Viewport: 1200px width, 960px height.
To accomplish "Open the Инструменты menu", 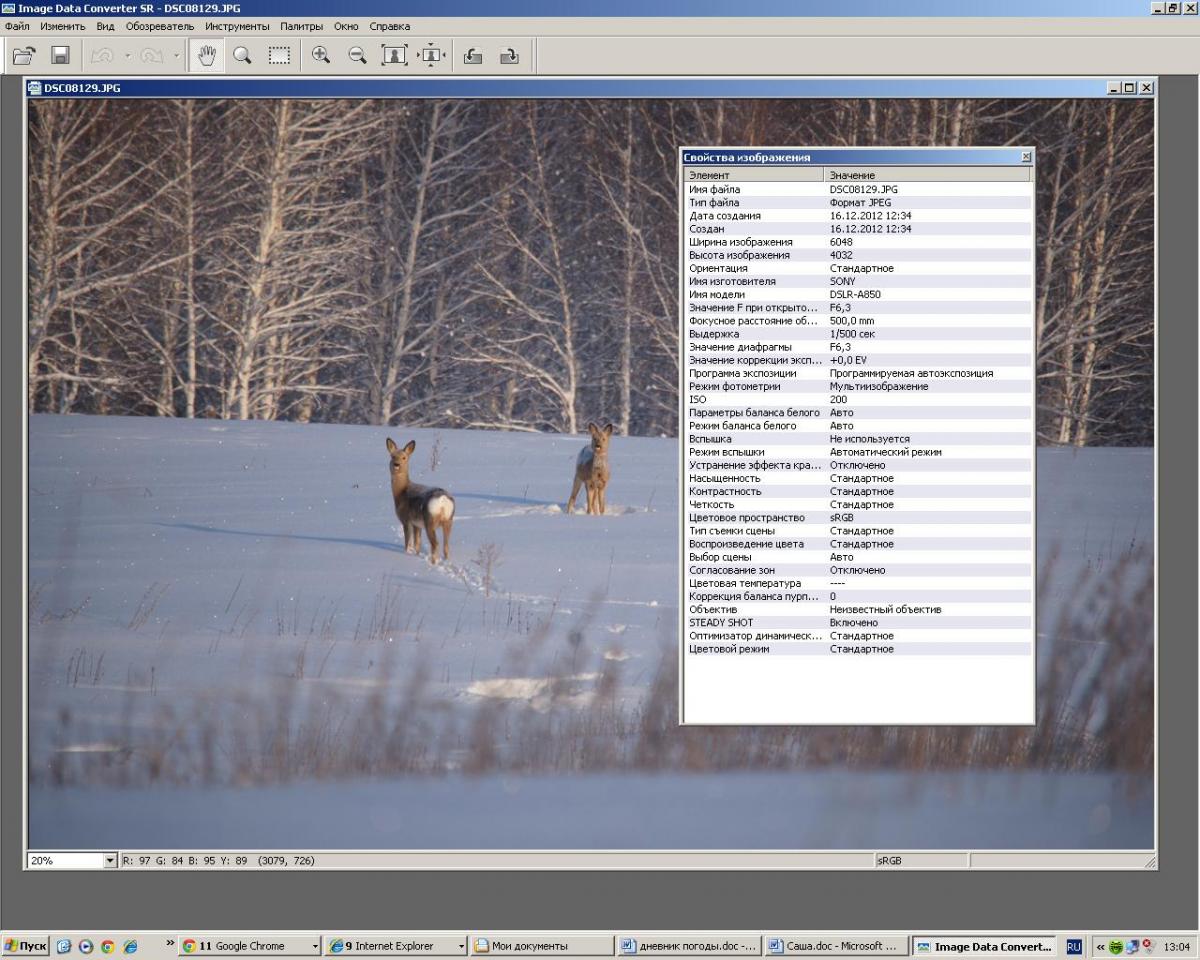I will pos(237,26).
